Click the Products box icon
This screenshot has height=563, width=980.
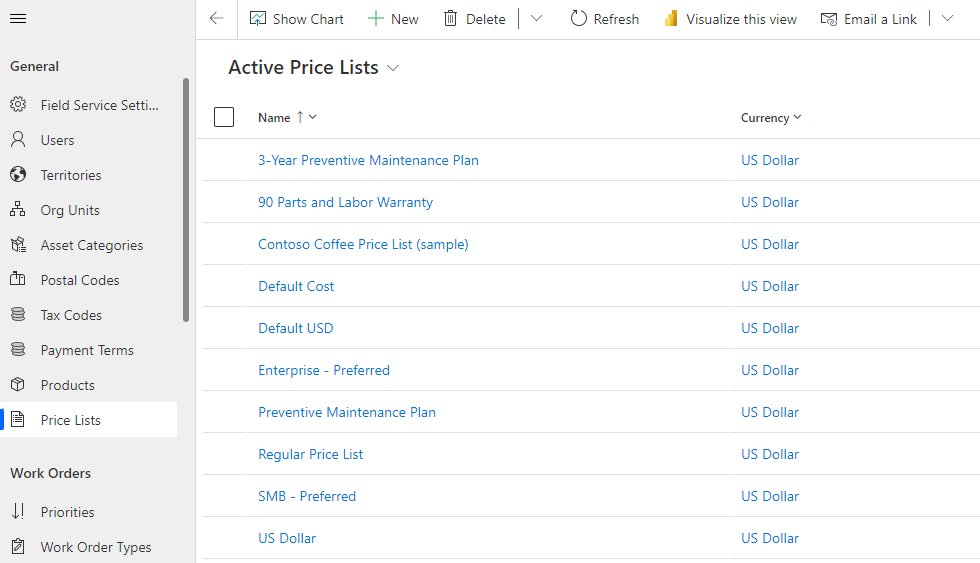point(18,384)
